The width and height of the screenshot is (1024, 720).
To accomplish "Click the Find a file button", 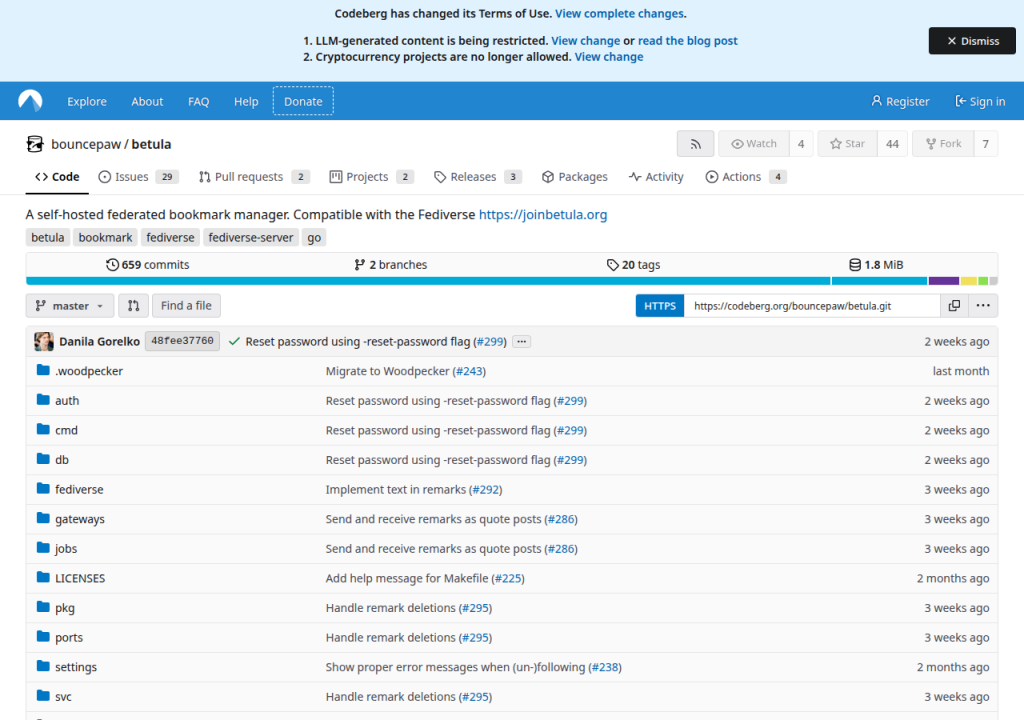I will [186, 306].
